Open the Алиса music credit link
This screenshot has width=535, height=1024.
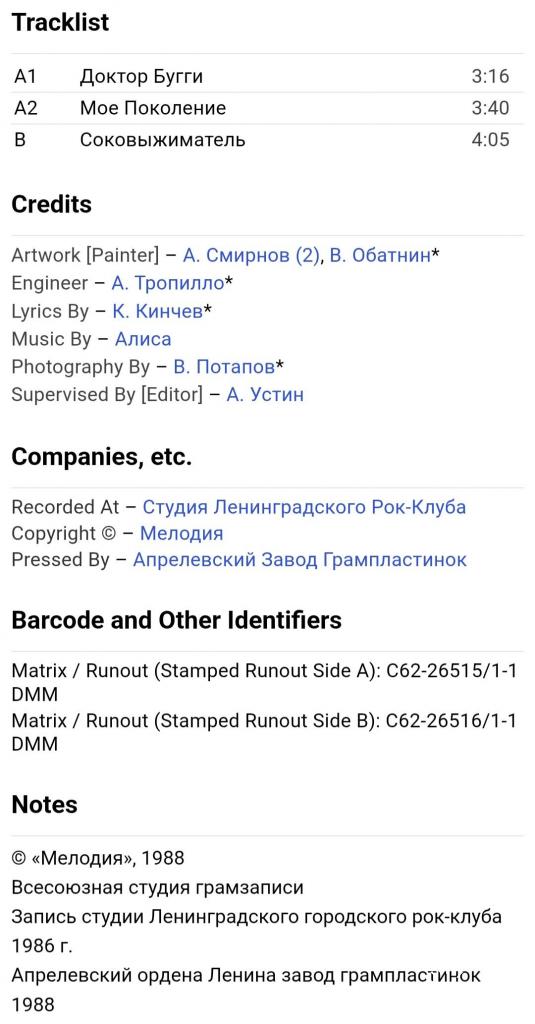(143, 339)
